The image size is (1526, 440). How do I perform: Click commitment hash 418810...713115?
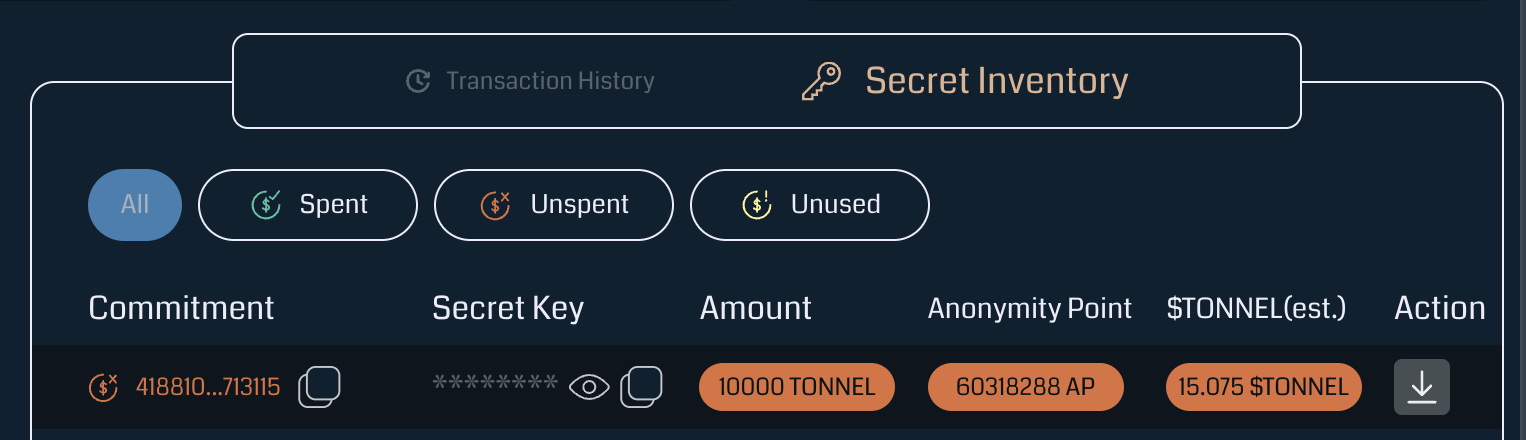[x=208, y=387]
